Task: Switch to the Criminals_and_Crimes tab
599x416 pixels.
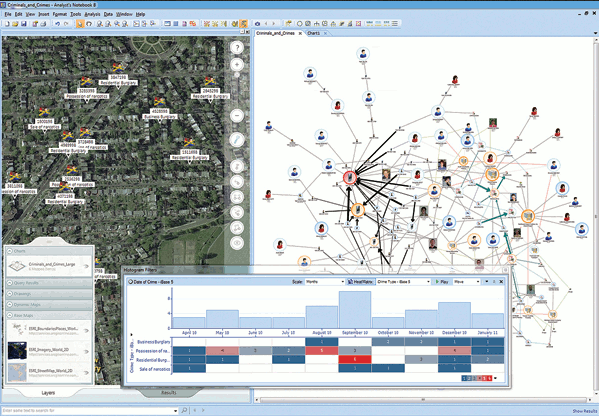Action: [275, 33]
